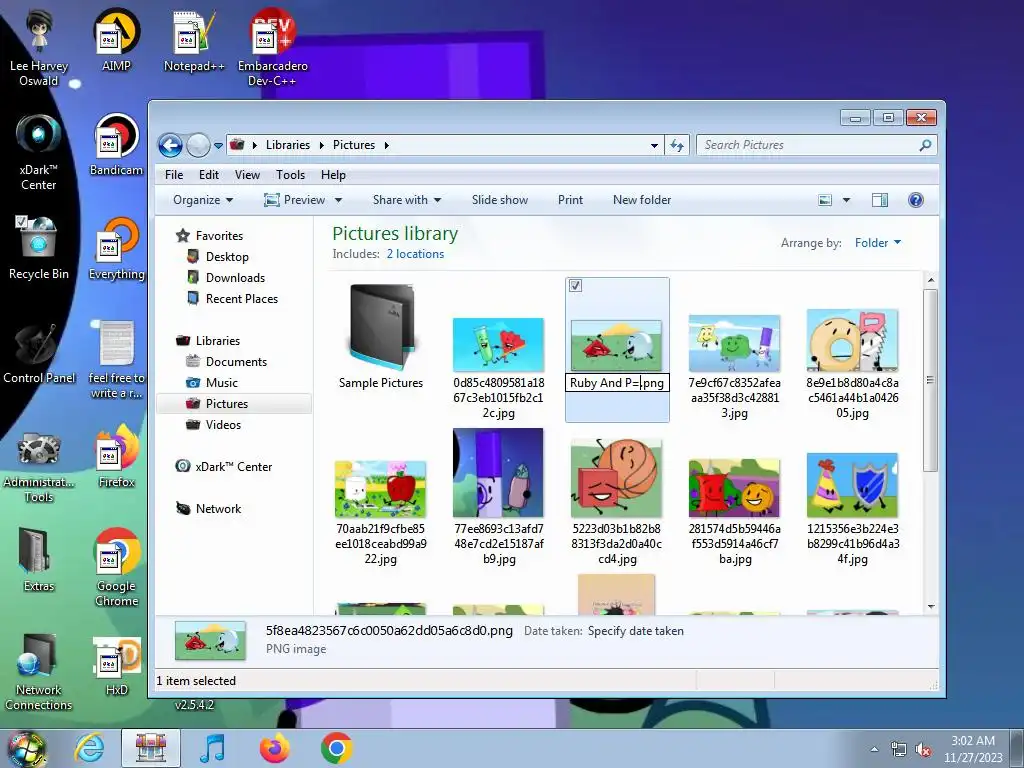Open the address bar history dropdown
Screen dimensions: 1024x768
coord(654,146)
